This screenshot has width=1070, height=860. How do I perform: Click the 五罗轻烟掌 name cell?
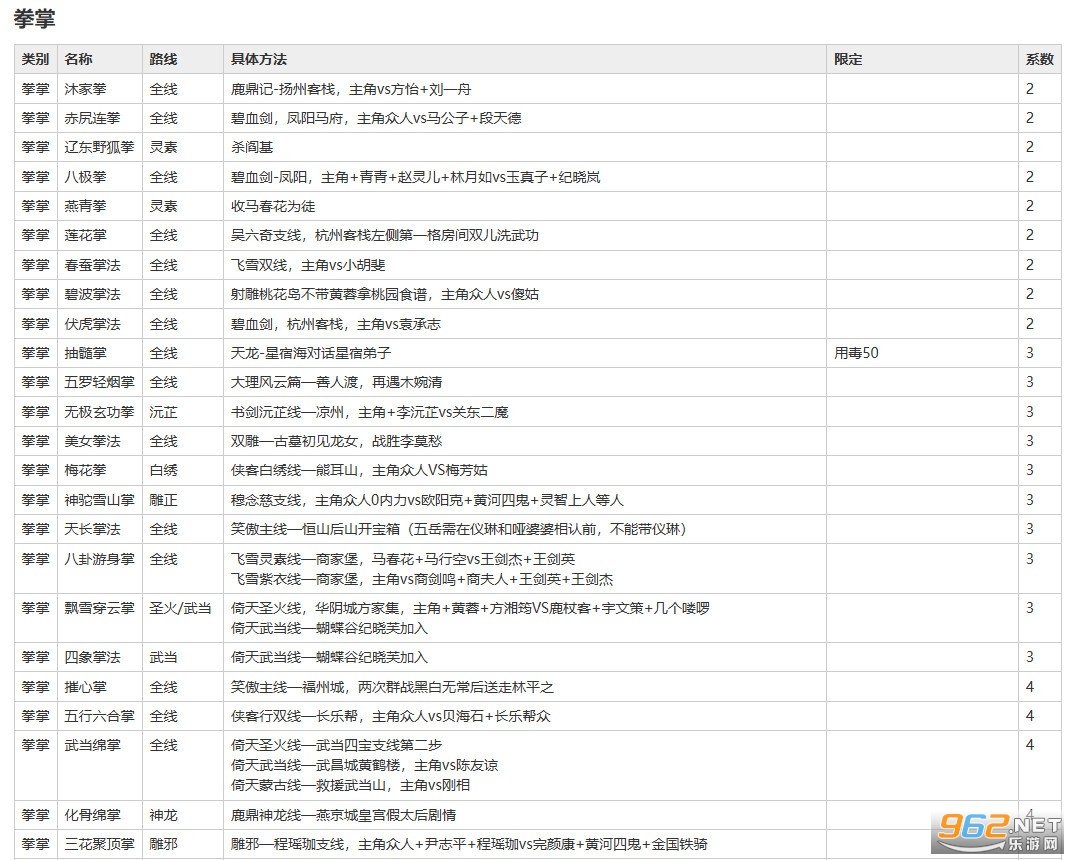pyautogui.click(x=100, y=382)
